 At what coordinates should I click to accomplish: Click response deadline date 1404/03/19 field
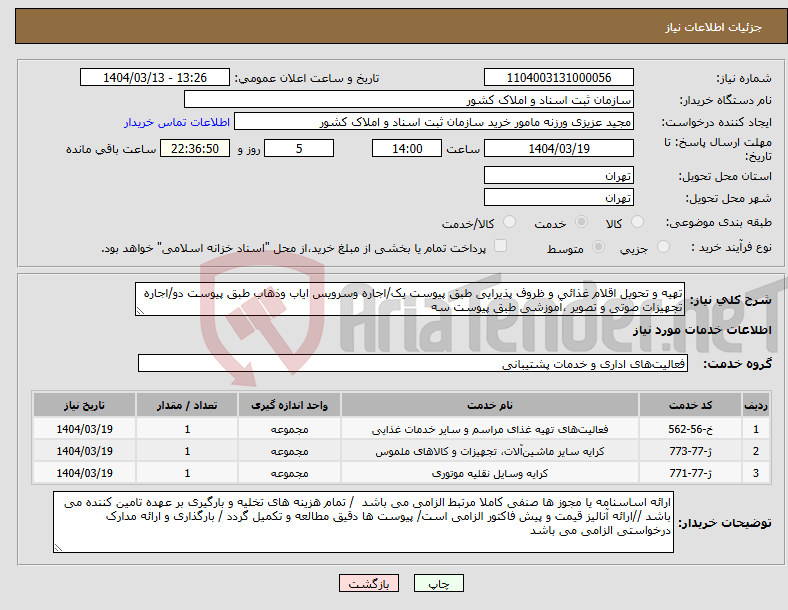(x=558, y=148)
